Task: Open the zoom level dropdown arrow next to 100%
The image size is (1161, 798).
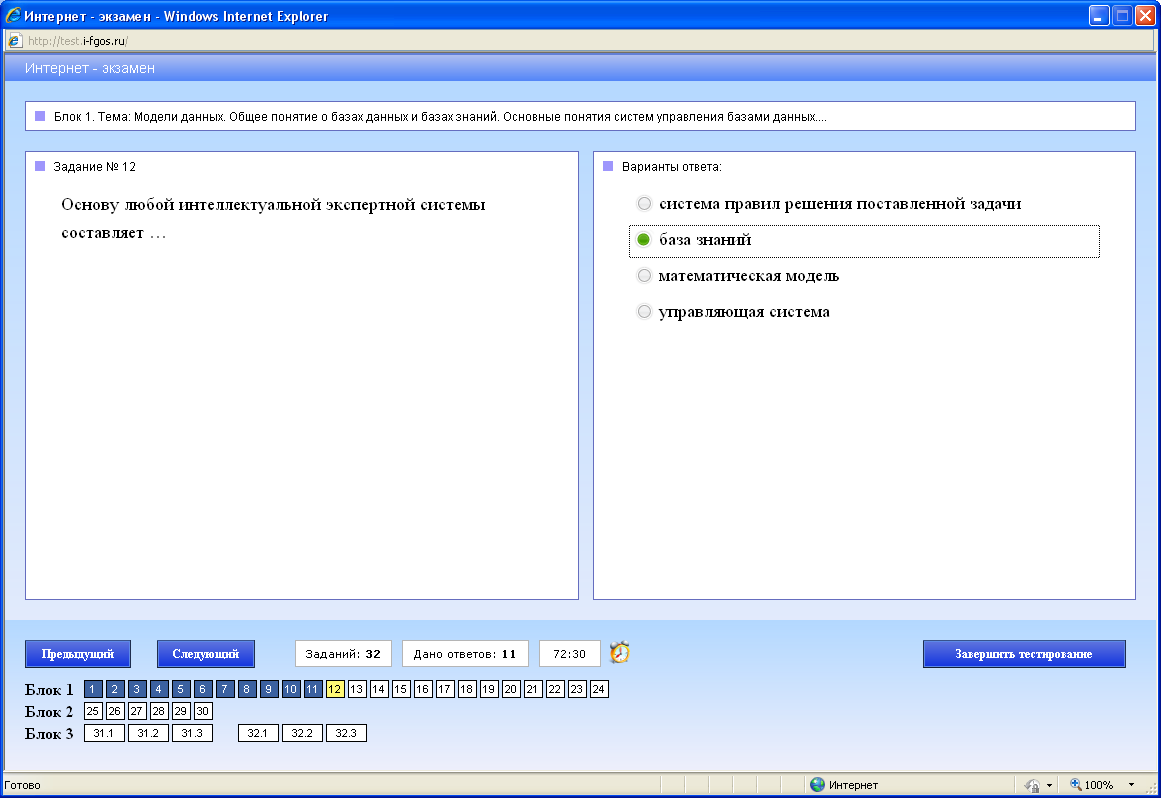Action: [x=1131, y=785]
